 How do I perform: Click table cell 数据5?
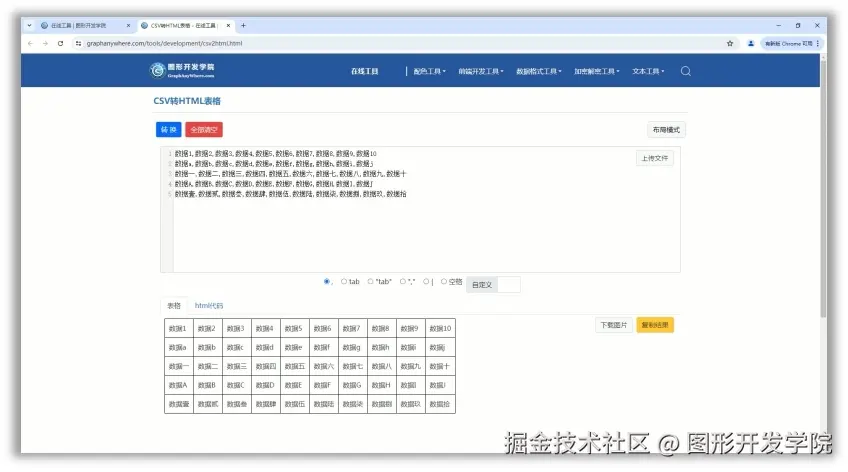(x=294, y=328)
